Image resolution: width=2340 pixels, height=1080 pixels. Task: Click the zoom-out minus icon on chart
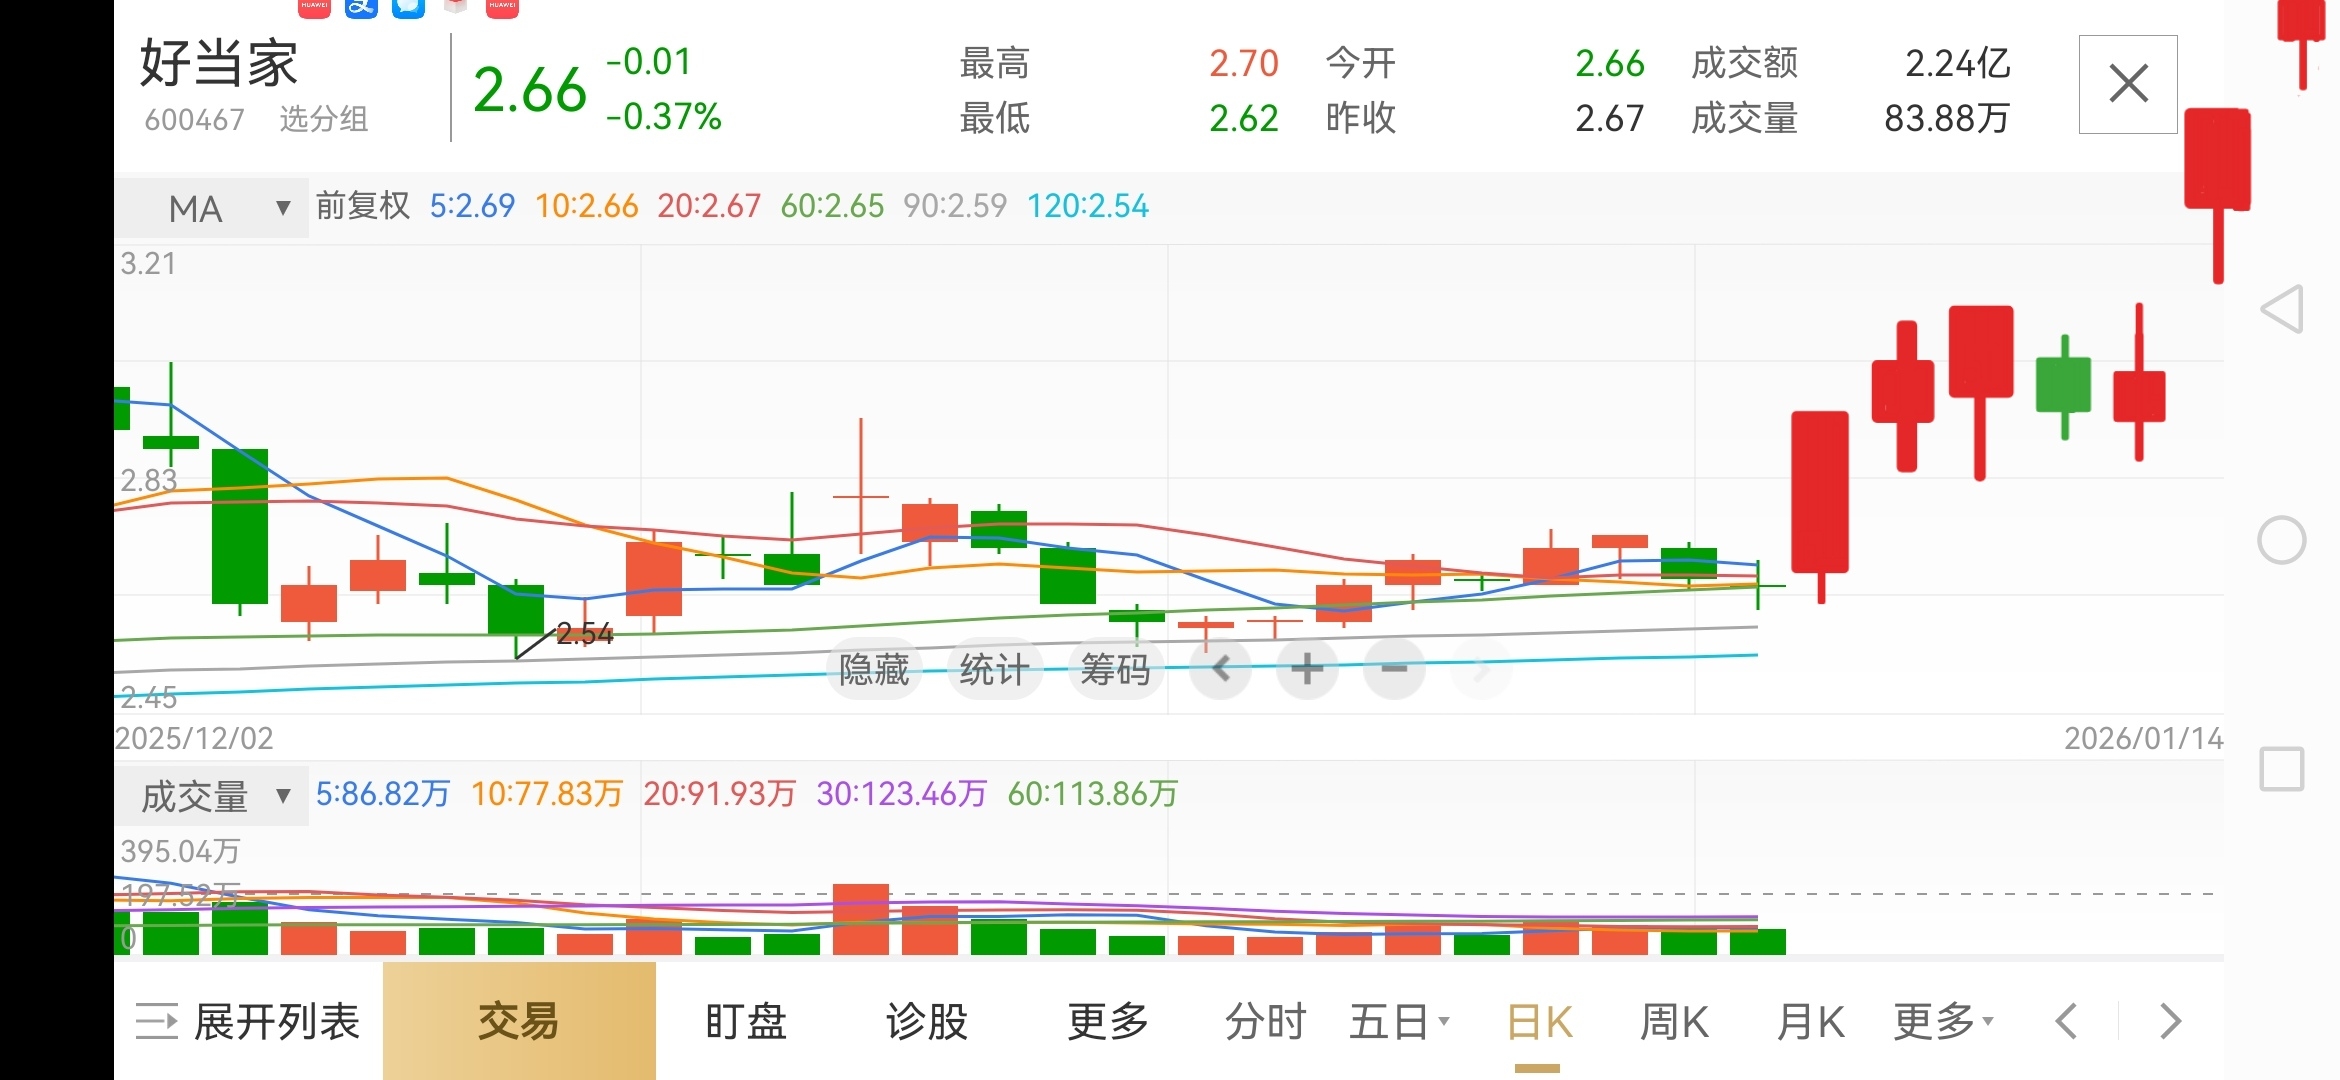(x=1394, y=668)
